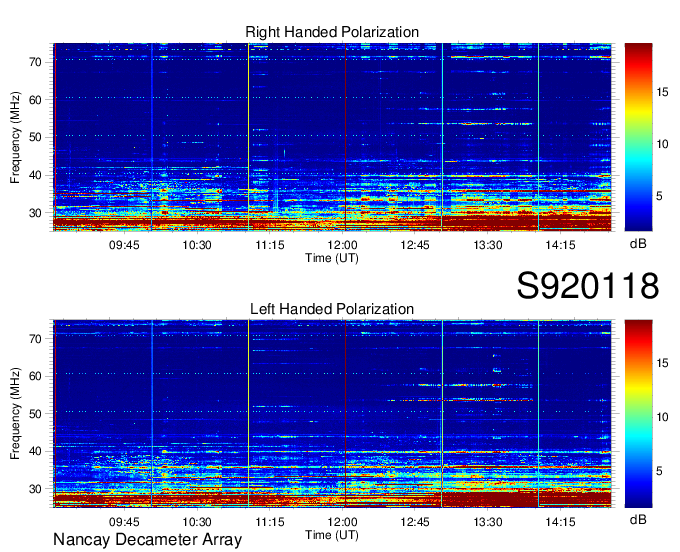Click the 11:15 tick under Left Handed plot
This screenshot has width=680, height=552.
(x=270, y=522)
